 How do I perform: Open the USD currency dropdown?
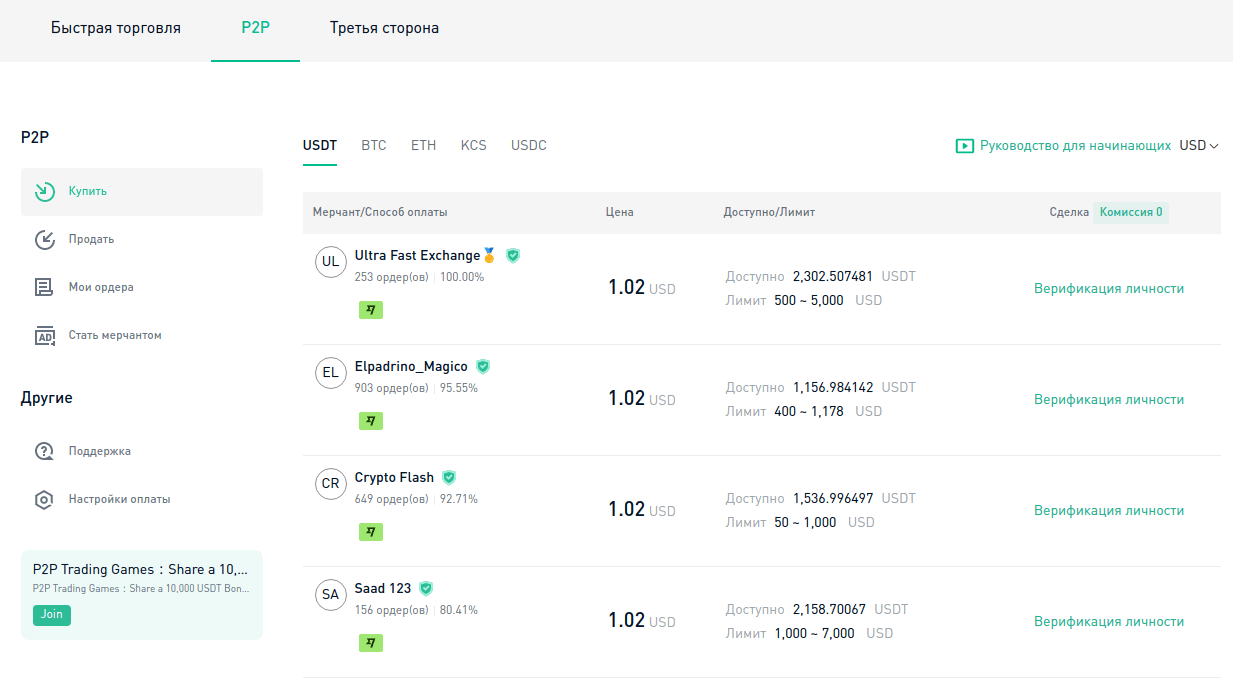tap(1199, 146)
